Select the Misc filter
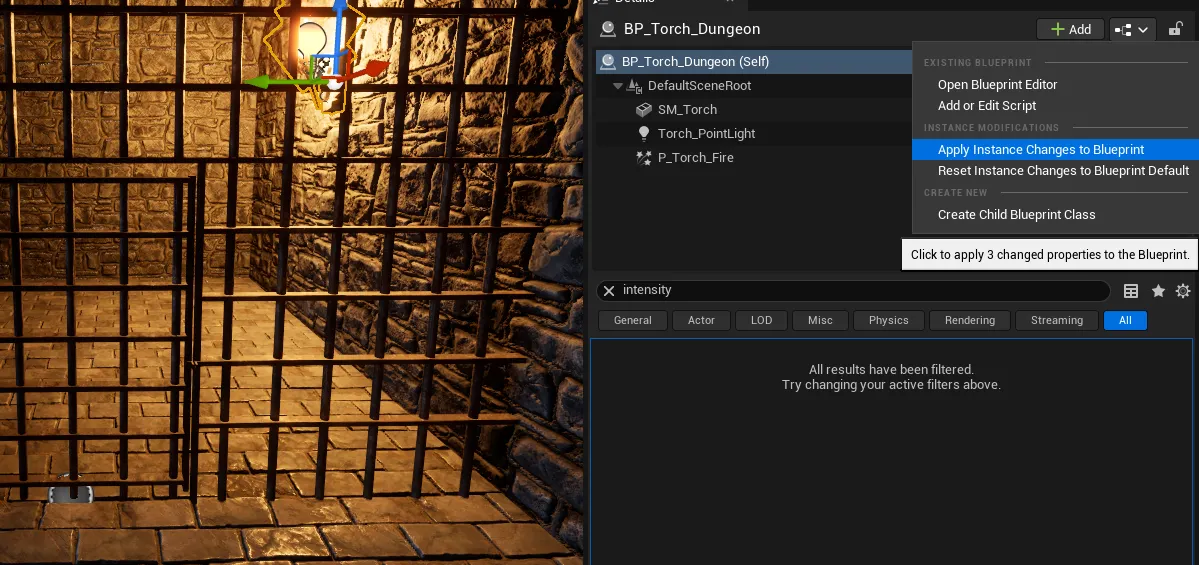This screenshot has height=565, width=1199. click(x=820, y=320)
